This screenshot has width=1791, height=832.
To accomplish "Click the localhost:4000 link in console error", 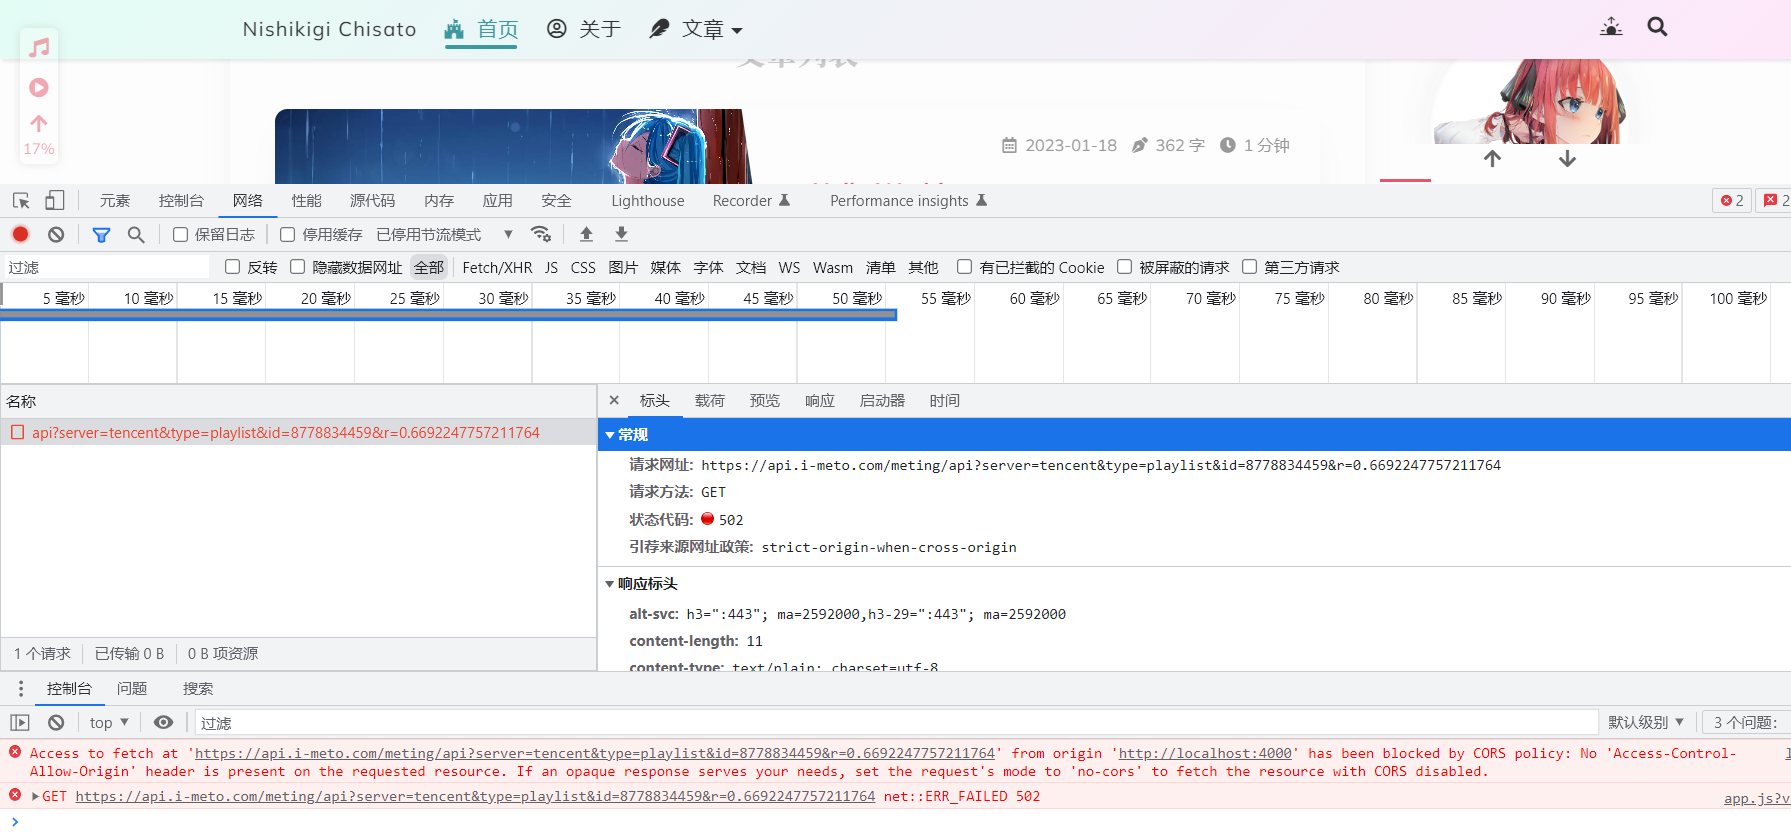I will click(1206, 754).
